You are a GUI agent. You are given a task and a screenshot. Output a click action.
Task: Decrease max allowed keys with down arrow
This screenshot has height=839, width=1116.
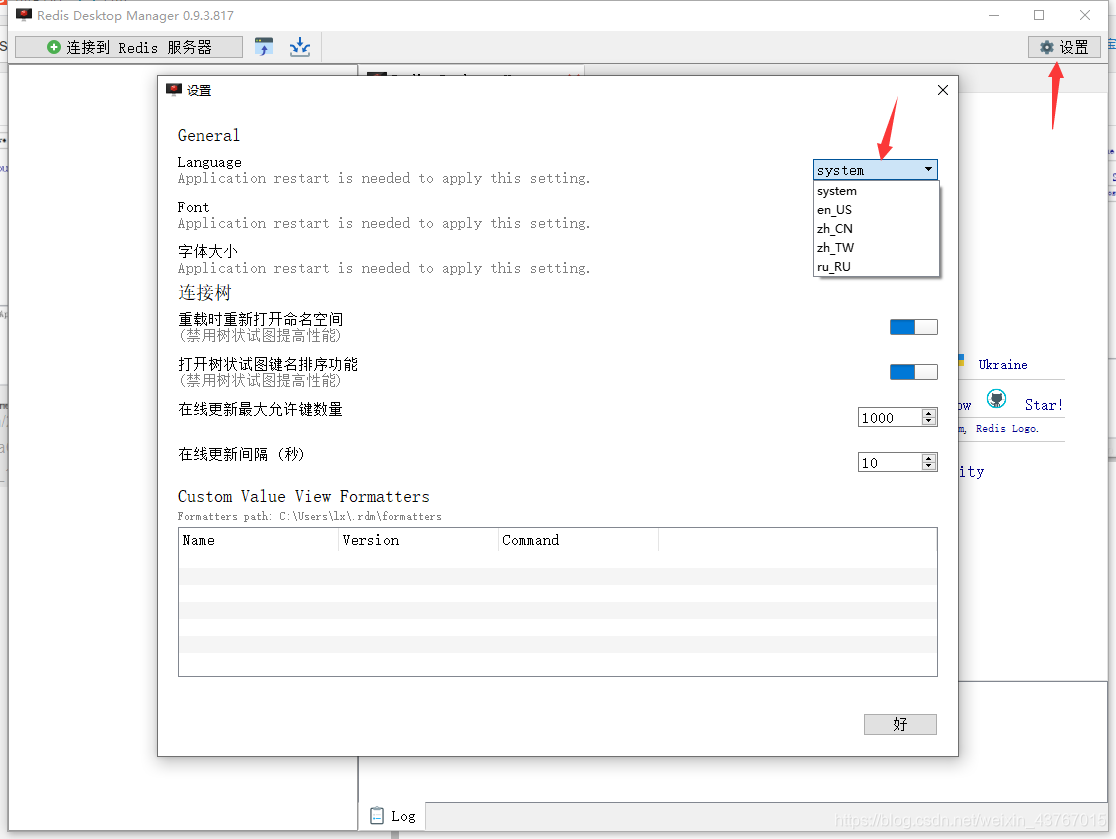coord(928,422)
